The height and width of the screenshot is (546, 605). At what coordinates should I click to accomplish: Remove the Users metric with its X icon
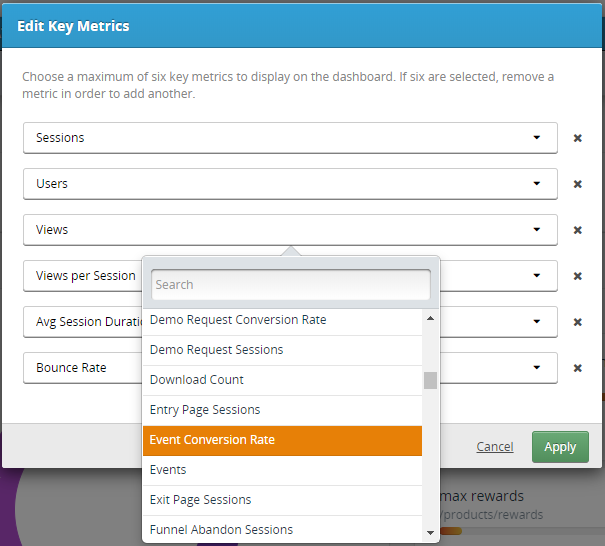577,184
